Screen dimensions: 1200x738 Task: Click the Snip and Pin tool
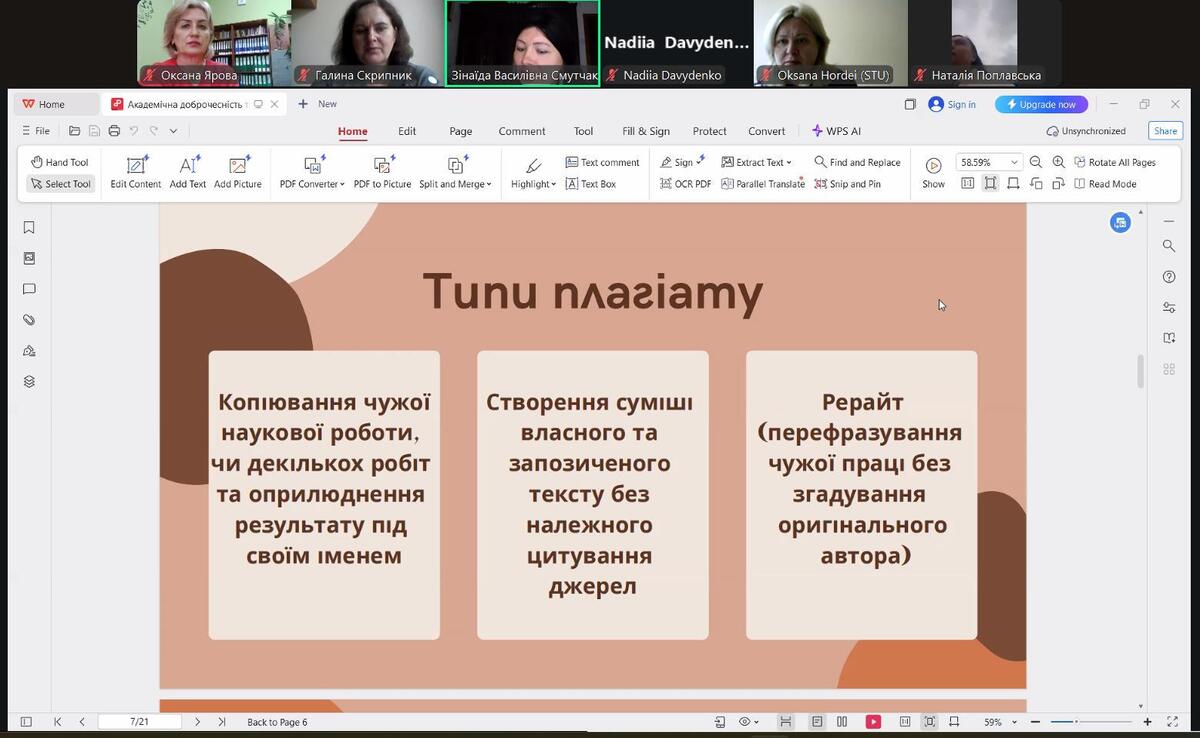[848, 184]
